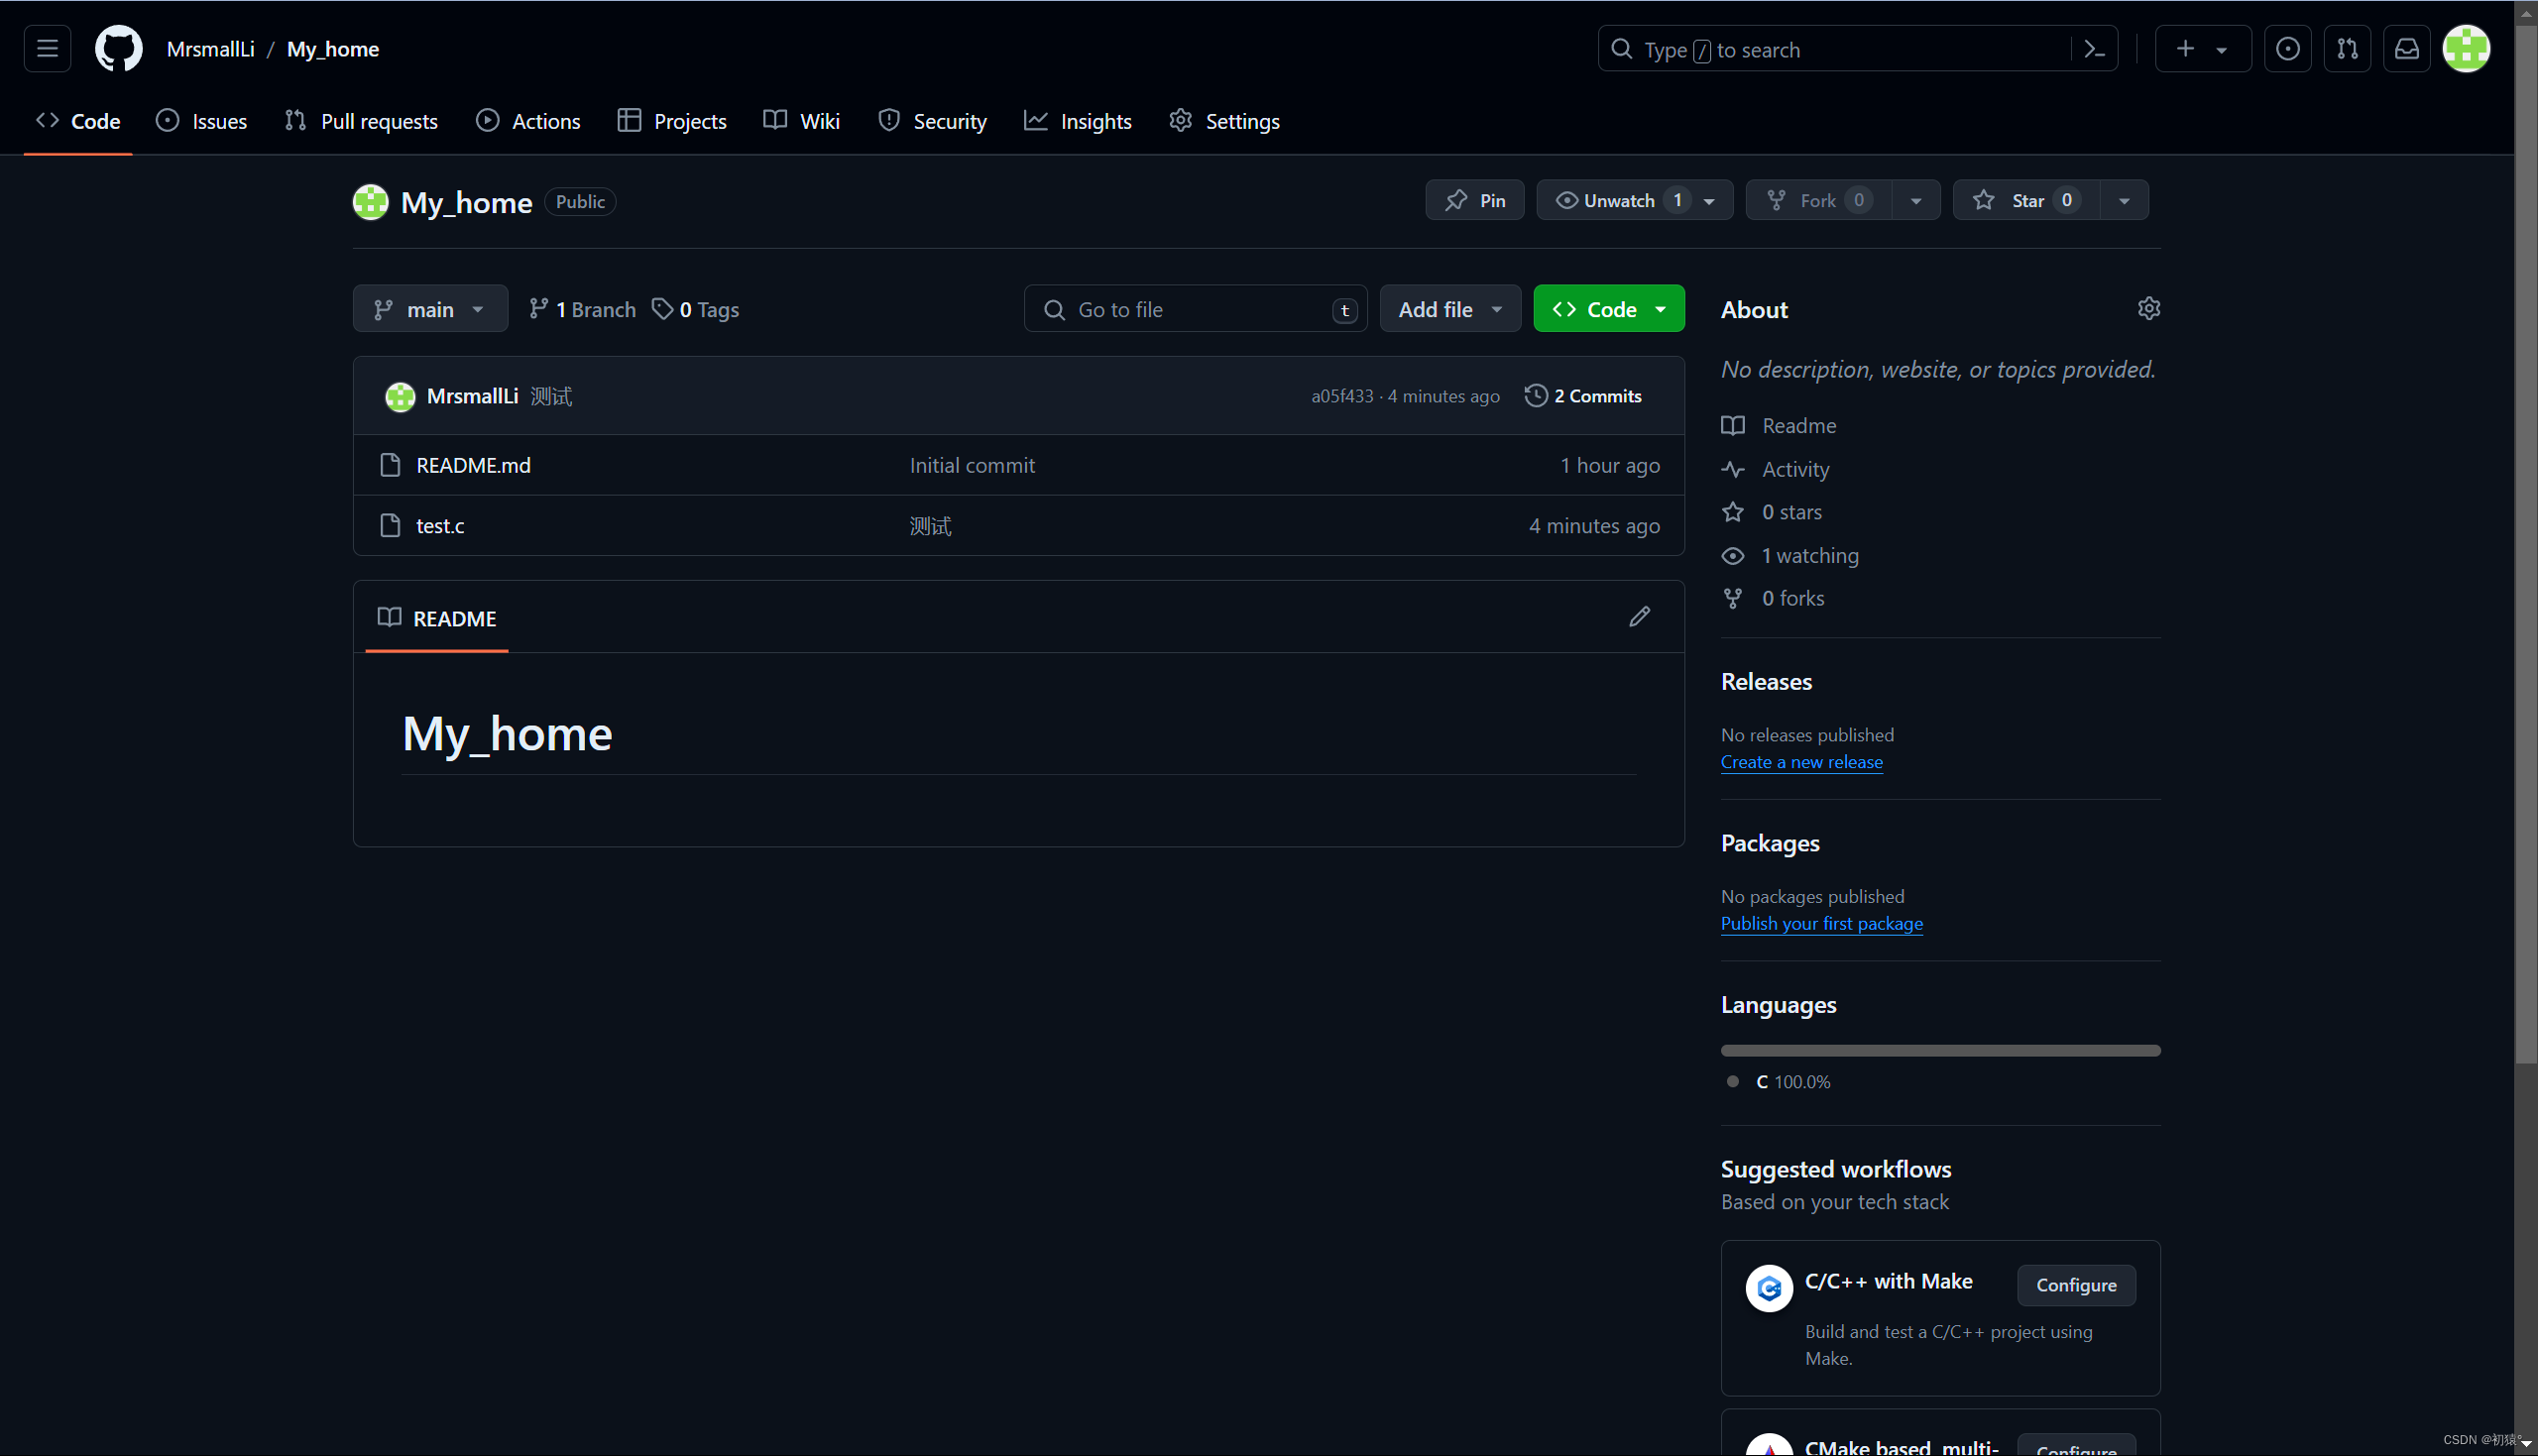The width and height of the screenshot is (2538, 1456).
Task: Focus the Go to file search field
Action: pos(1195,309)
